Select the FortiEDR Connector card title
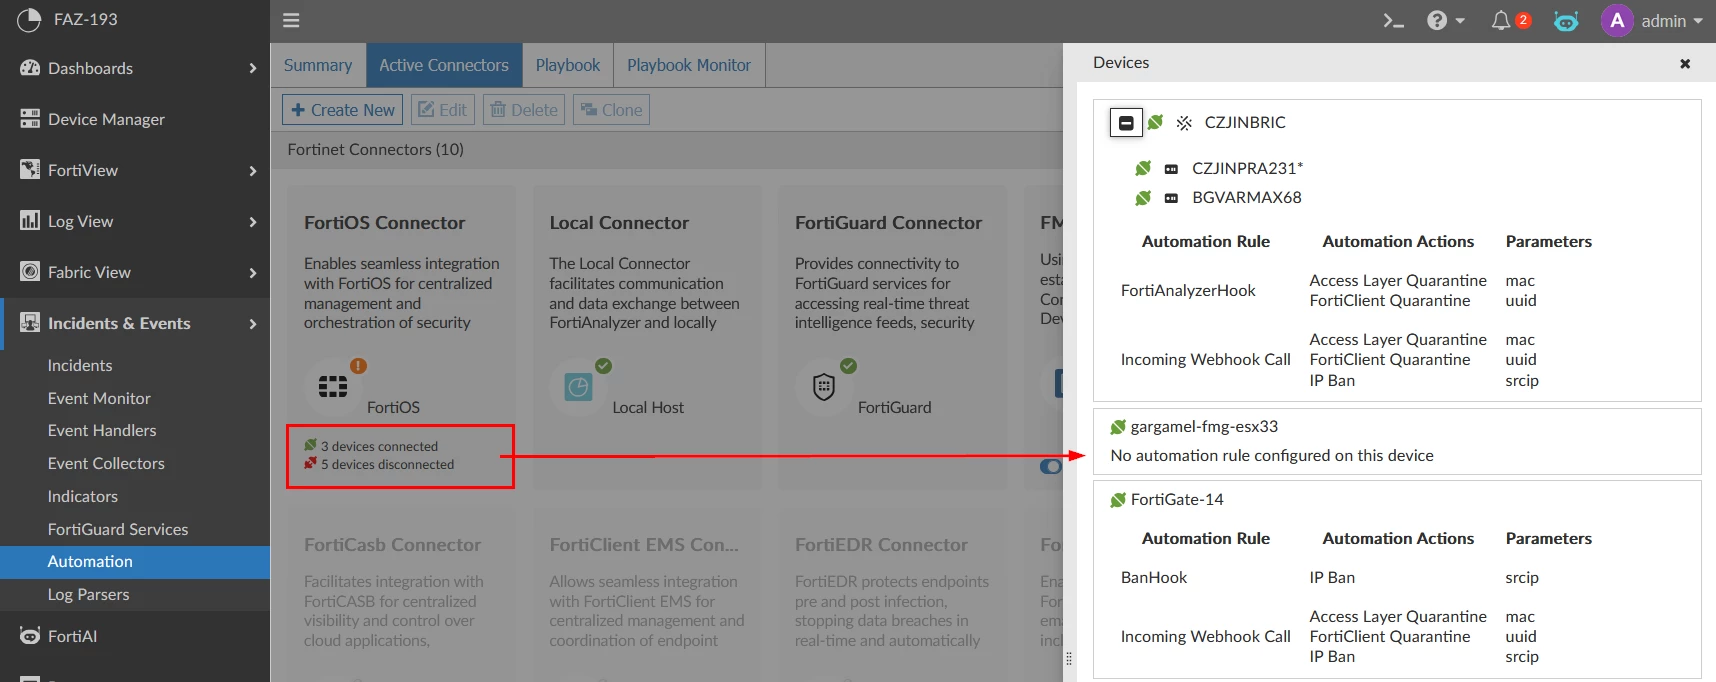Screen dimensions: 1716x682 pos(881,545)
